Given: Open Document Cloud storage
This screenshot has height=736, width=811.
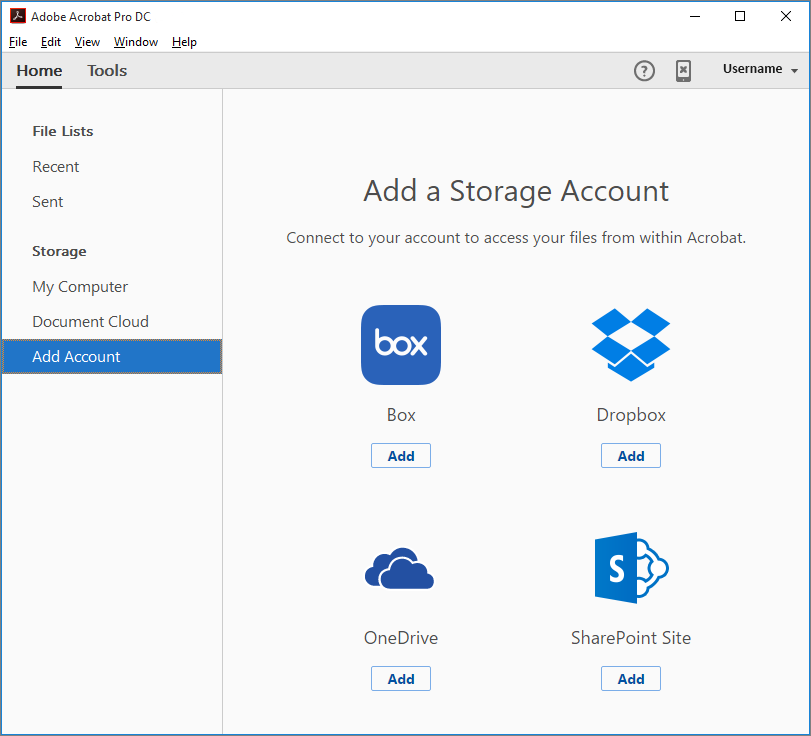Looking at the screenshot, I should tap(91, 321).
